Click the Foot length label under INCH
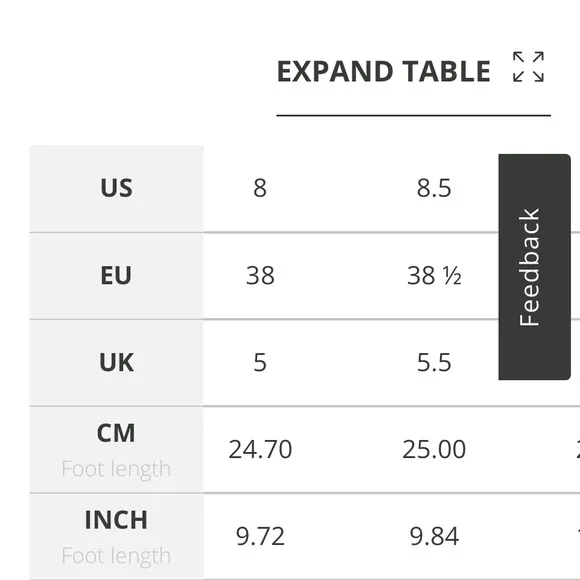Screen dimensions: 580x580 coord(116,556)
